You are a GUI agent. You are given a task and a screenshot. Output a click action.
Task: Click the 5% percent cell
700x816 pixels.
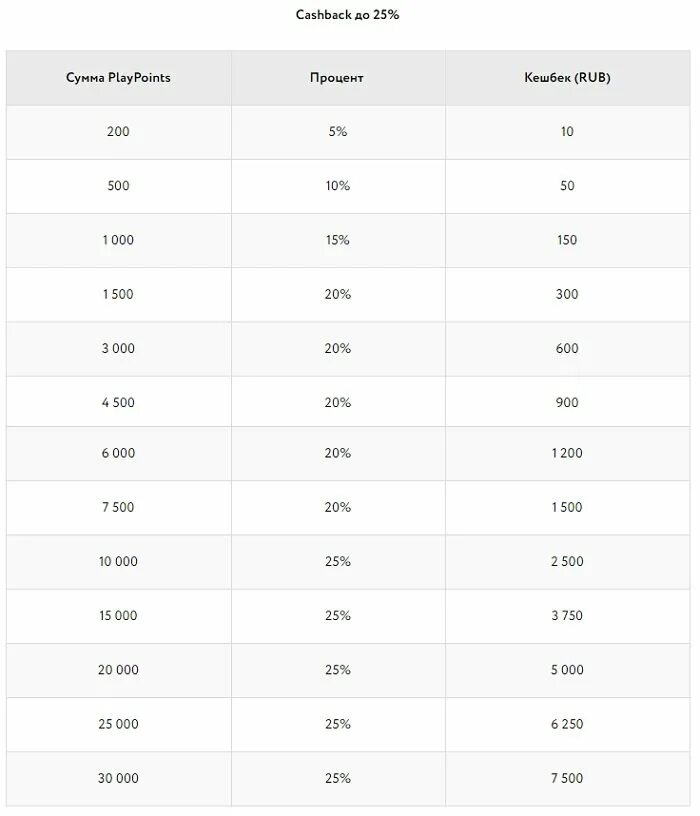point(337,132)
